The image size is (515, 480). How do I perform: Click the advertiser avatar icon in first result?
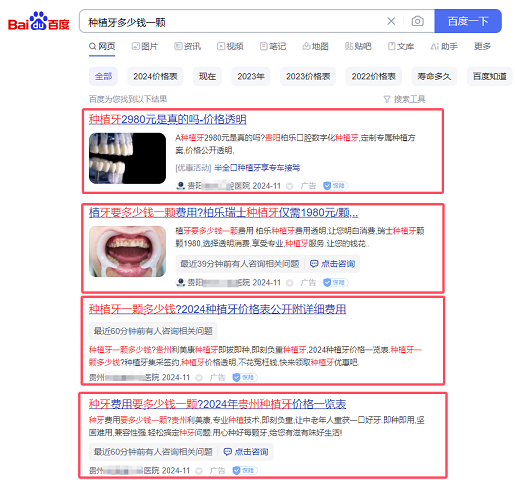[x=180, y=186]
